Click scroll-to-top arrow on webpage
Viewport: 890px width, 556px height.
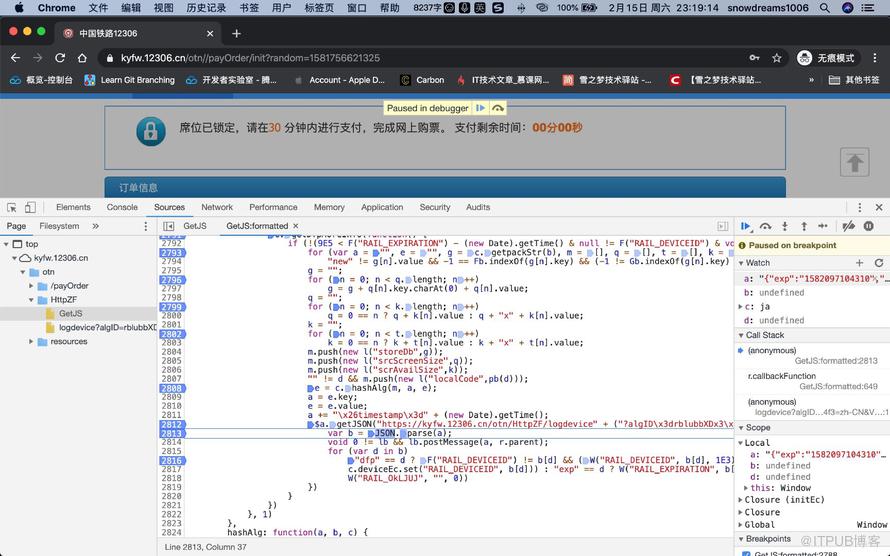coord(854,162)
